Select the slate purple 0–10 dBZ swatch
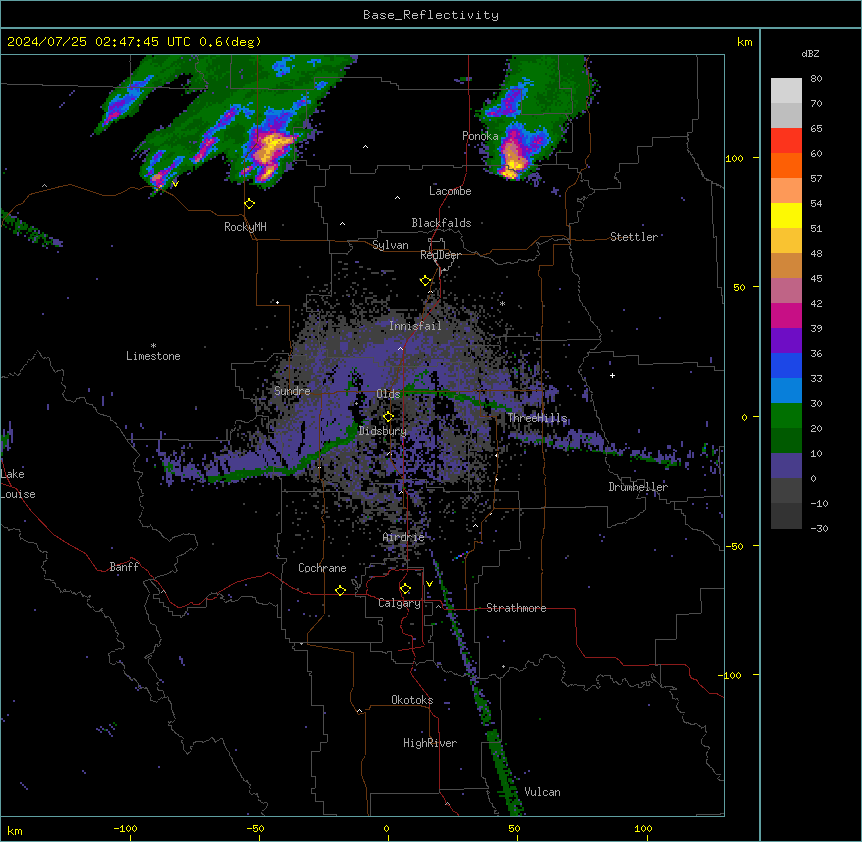This screenshot has width=862, height=842. pos(786,466)
